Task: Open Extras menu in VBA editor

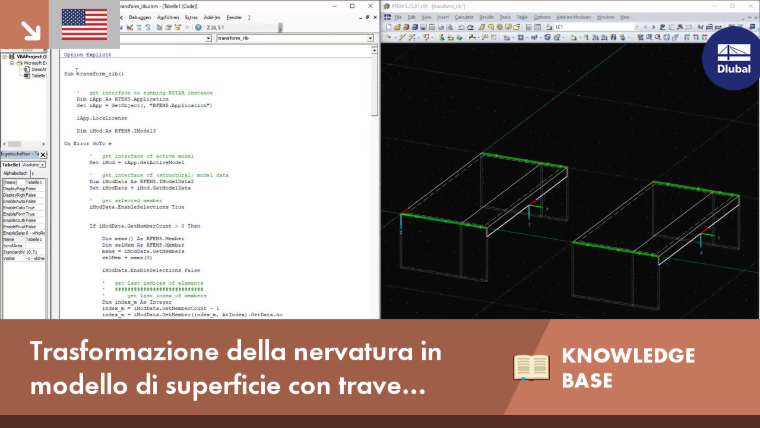Action: (x=191, y=17)
